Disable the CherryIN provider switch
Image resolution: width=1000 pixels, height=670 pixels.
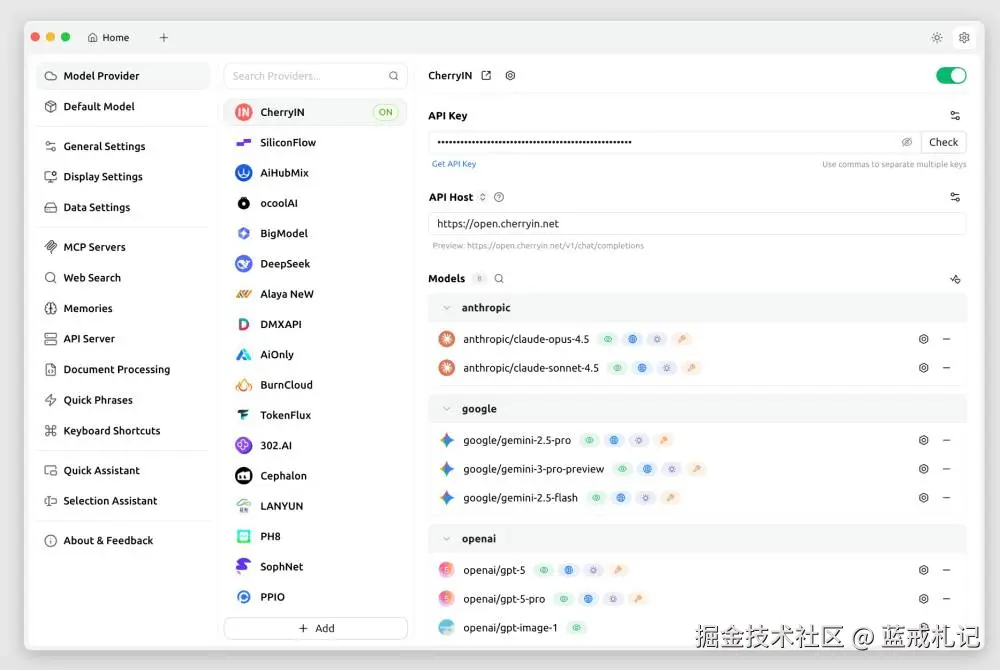951,75
